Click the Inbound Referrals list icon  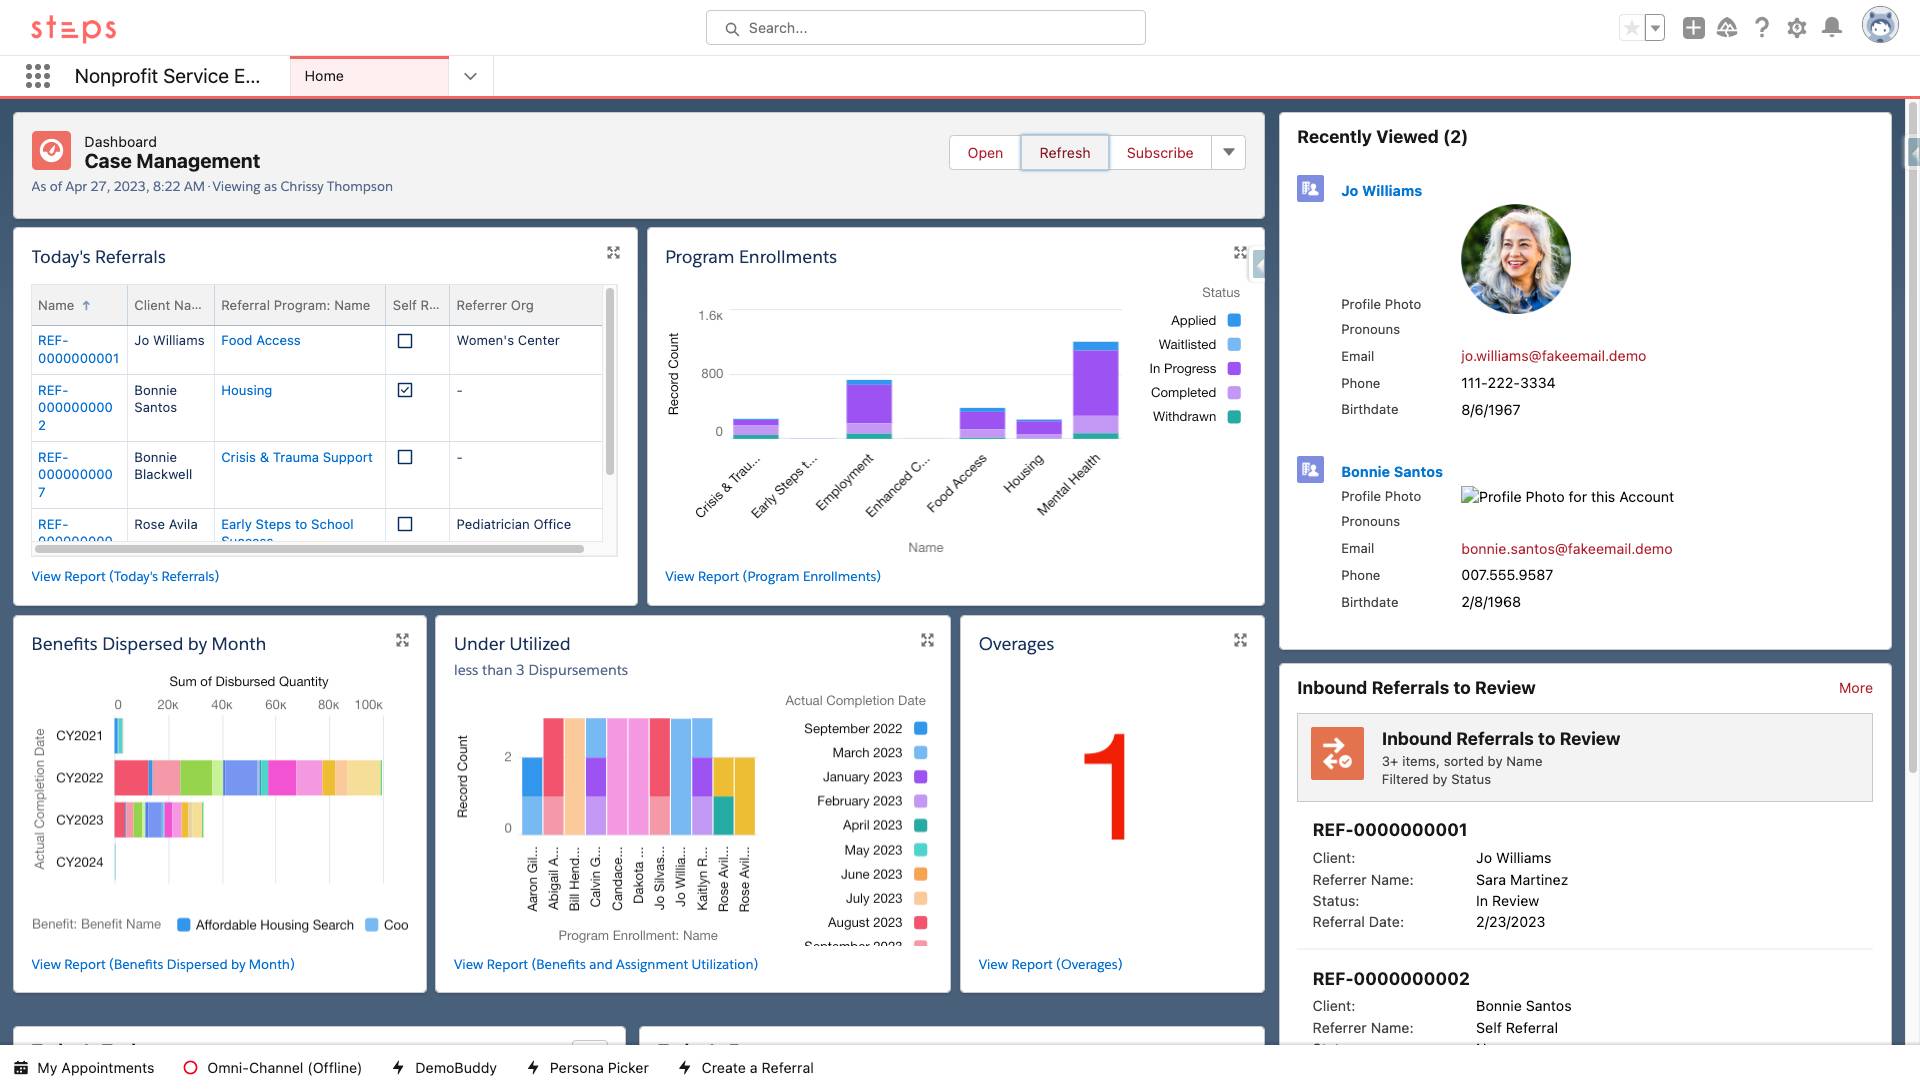[1337, 754]
